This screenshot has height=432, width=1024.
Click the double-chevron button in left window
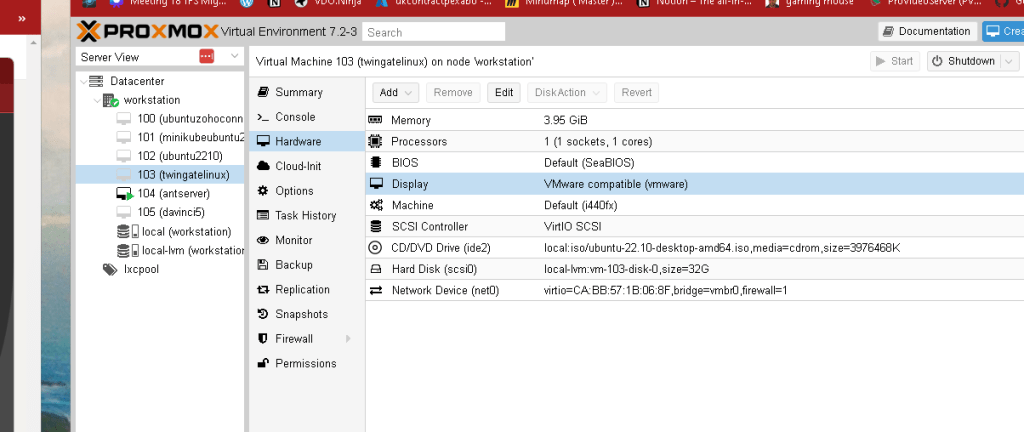coord(22,18)
